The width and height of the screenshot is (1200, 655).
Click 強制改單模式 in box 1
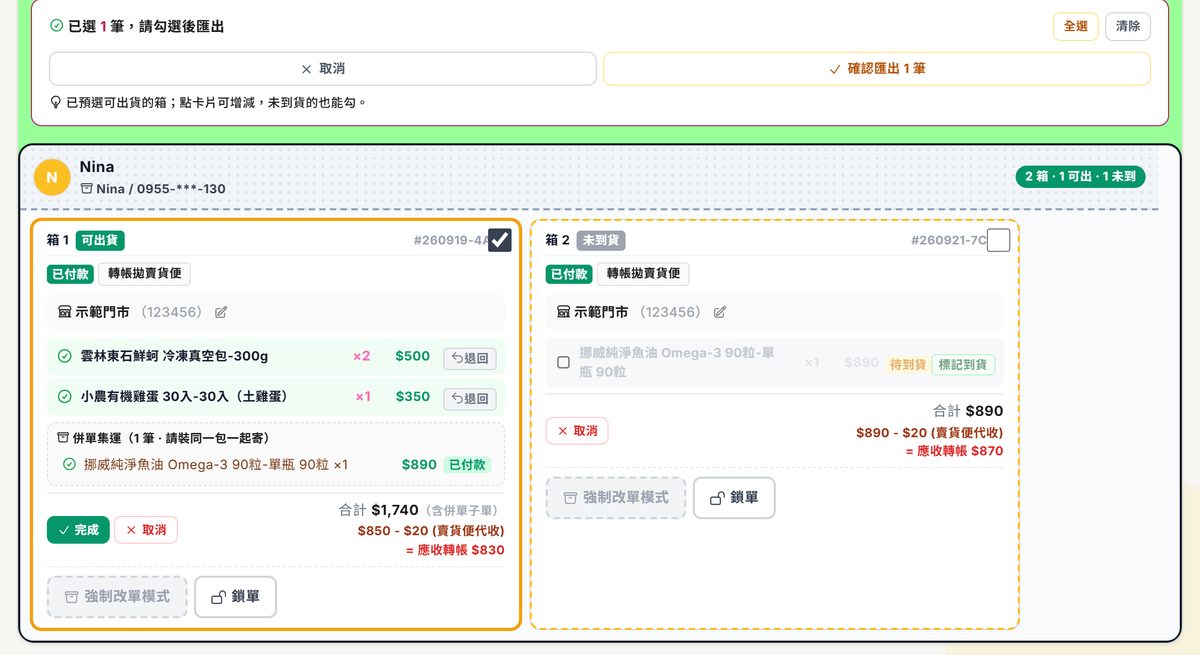click(x=117, y=597)
